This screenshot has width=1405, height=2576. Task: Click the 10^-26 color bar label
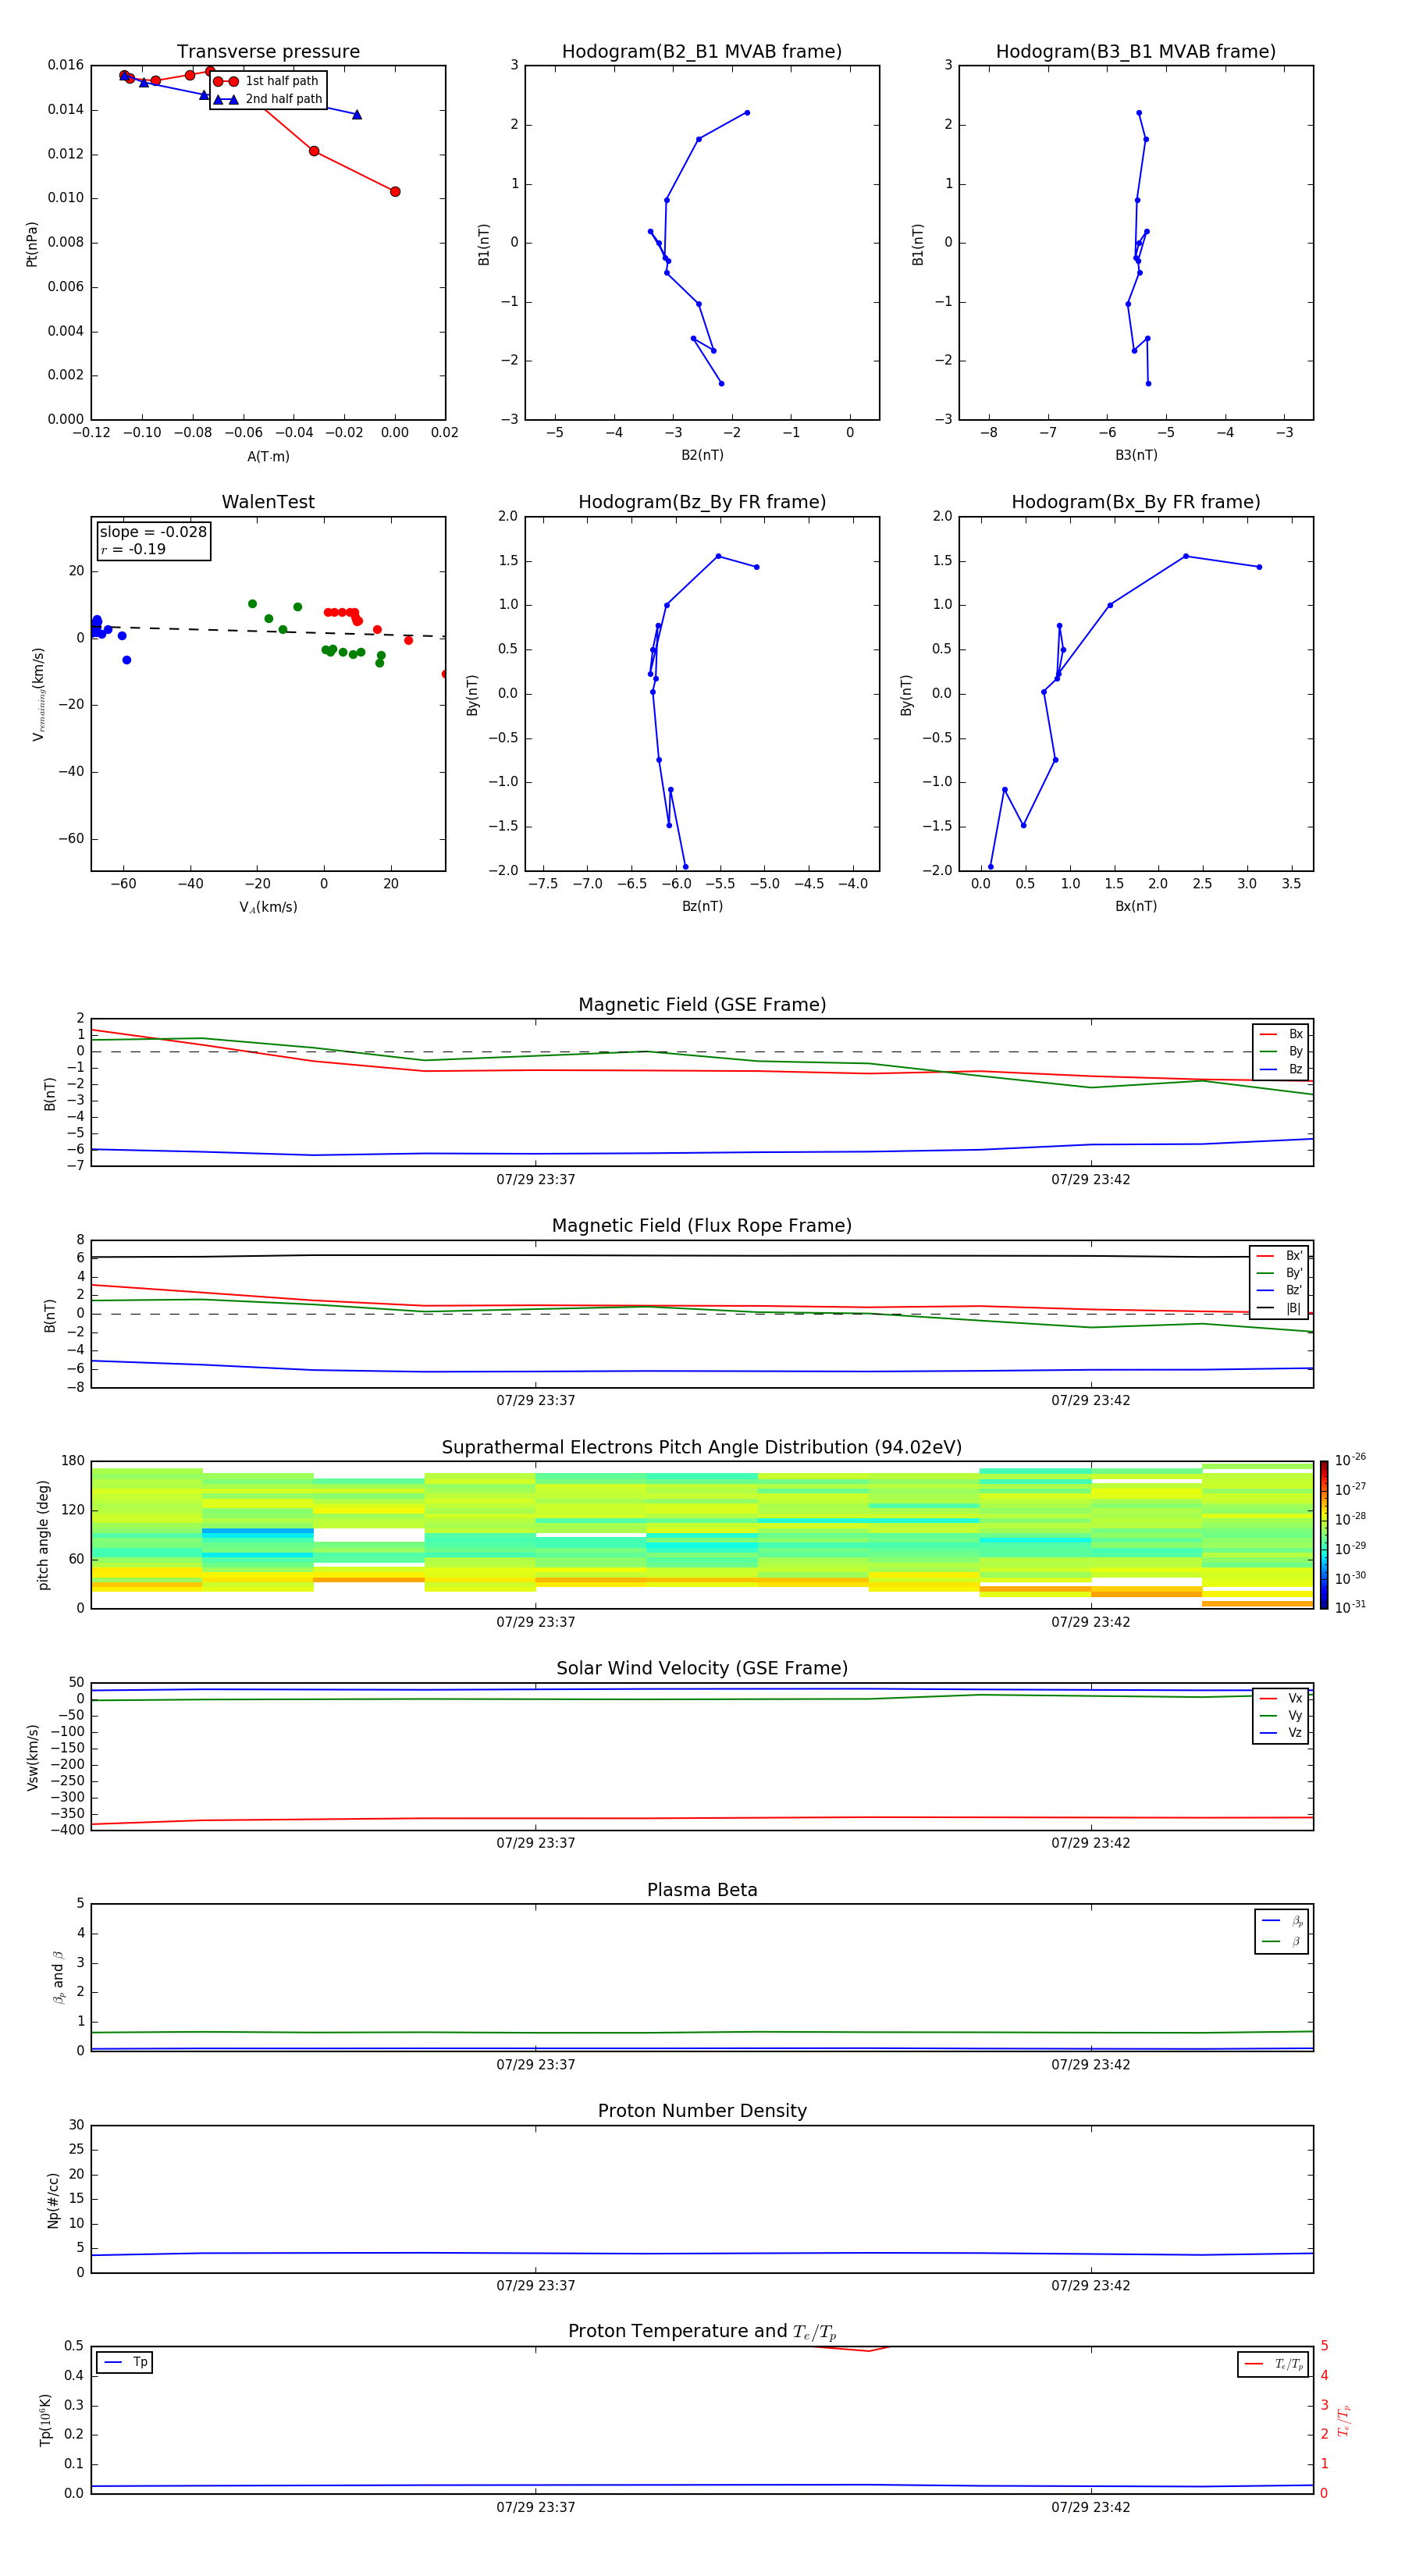[1350, 1460]
